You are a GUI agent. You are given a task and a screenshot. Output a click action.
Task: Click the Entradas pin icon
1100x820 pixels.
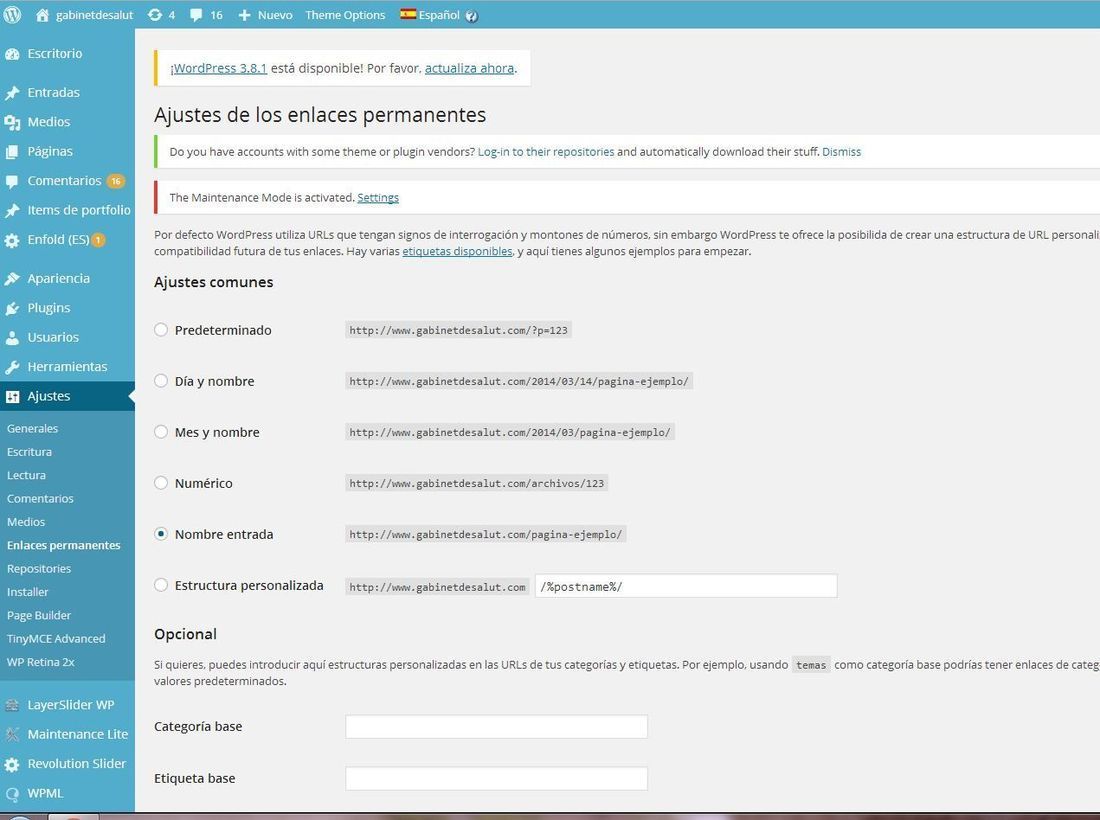[12, 93]
